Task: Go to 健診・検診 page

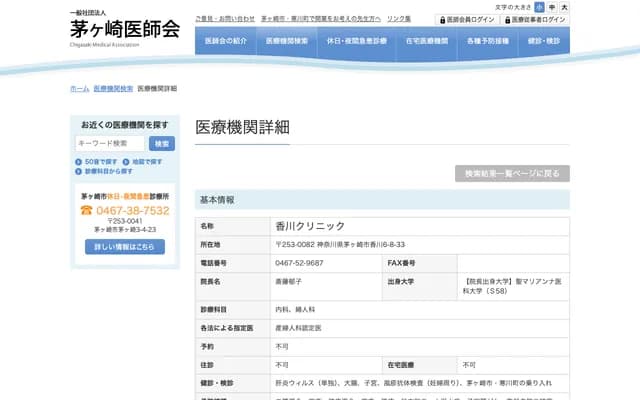Action: point(545,42)
